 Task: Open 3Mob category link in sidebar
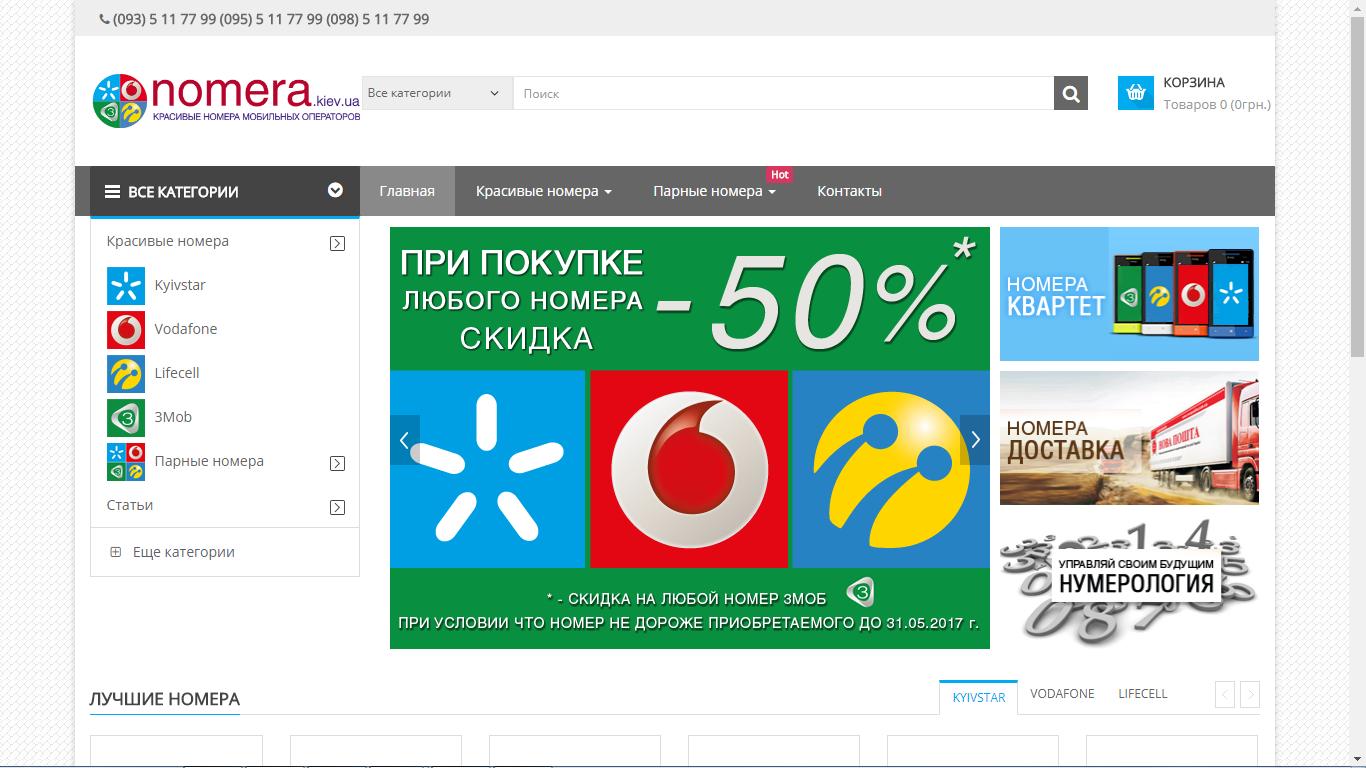[x=173, y=417]
